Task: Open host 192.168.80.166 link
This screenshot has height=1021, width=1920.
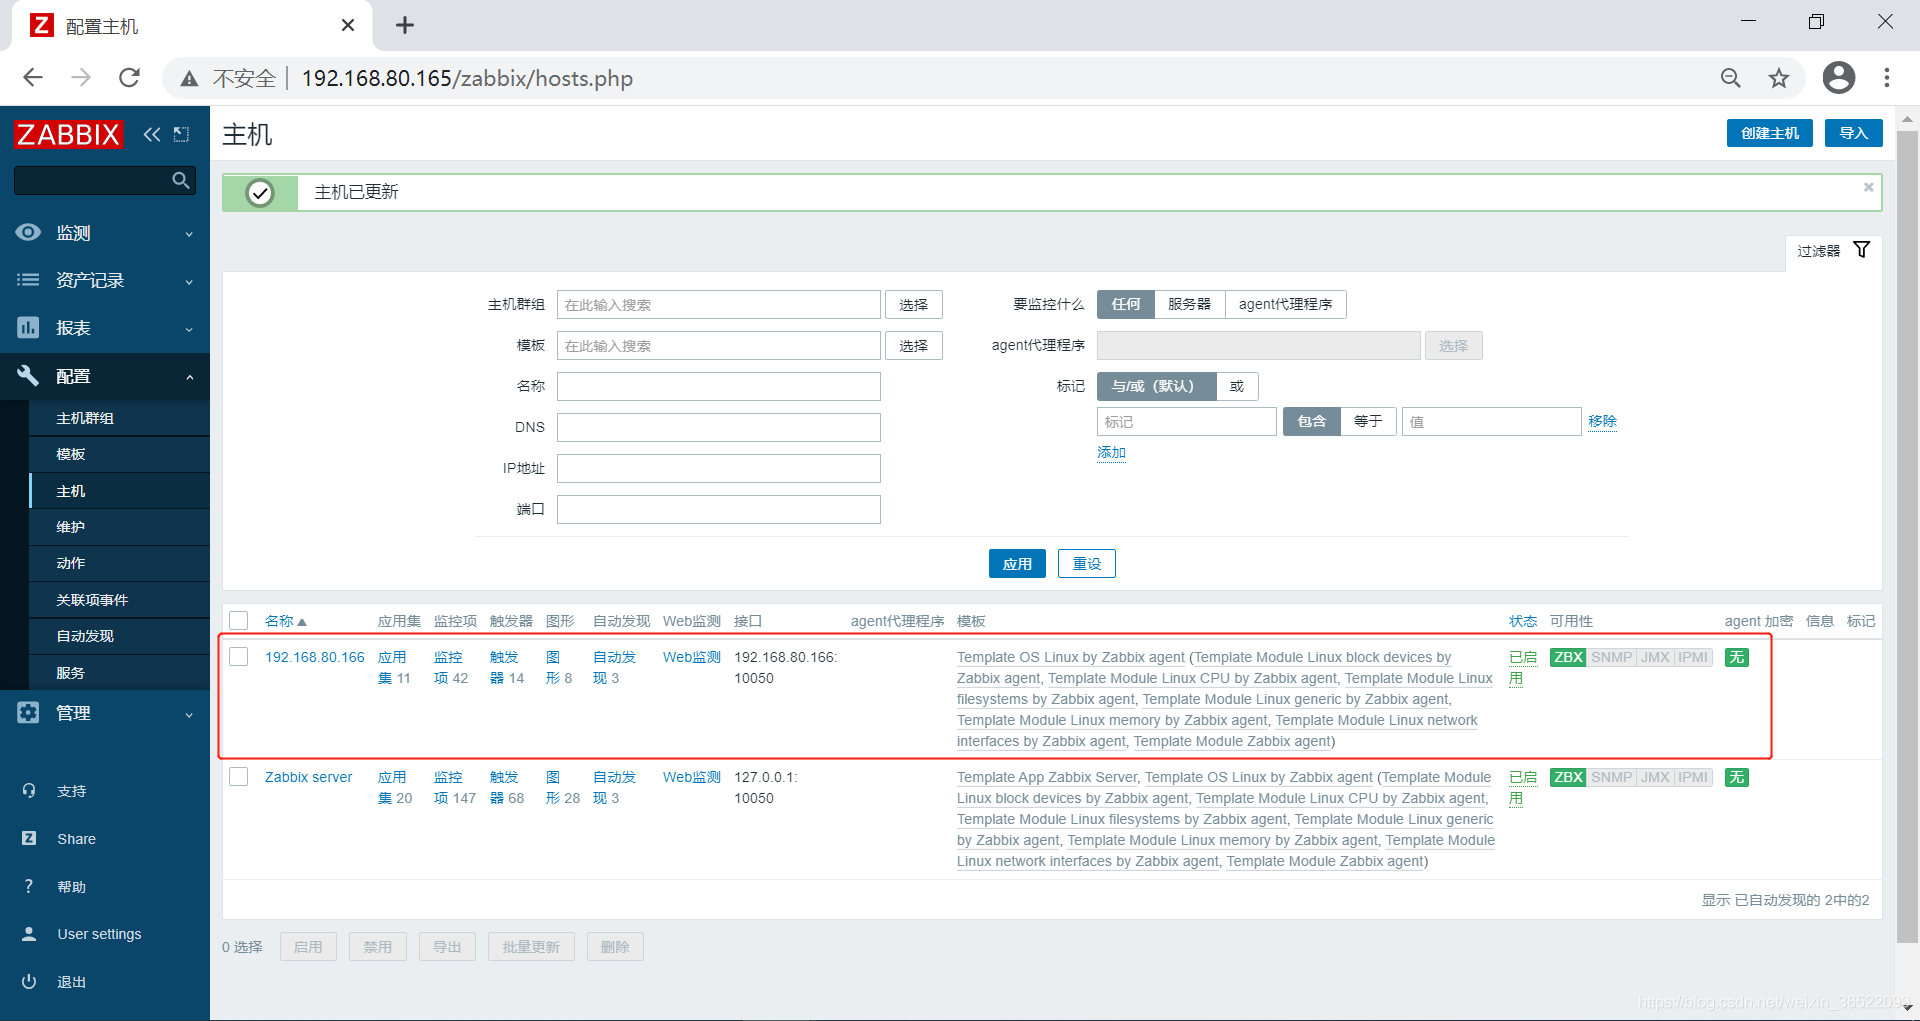Action: pos(315,657)
